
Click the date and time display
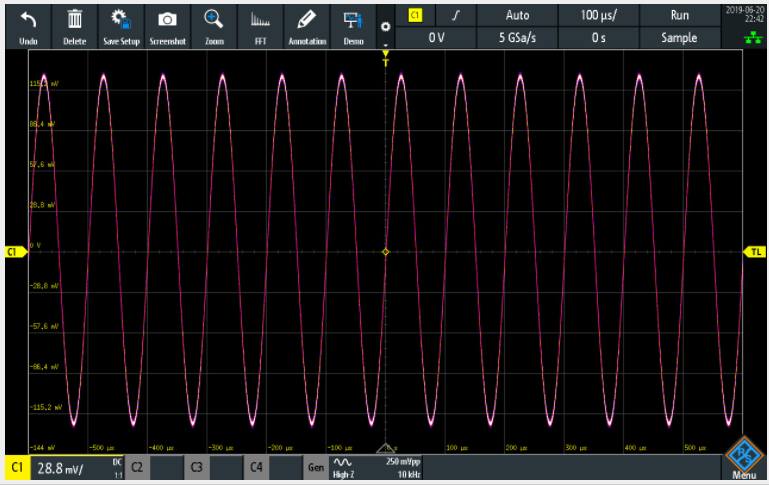744,14
